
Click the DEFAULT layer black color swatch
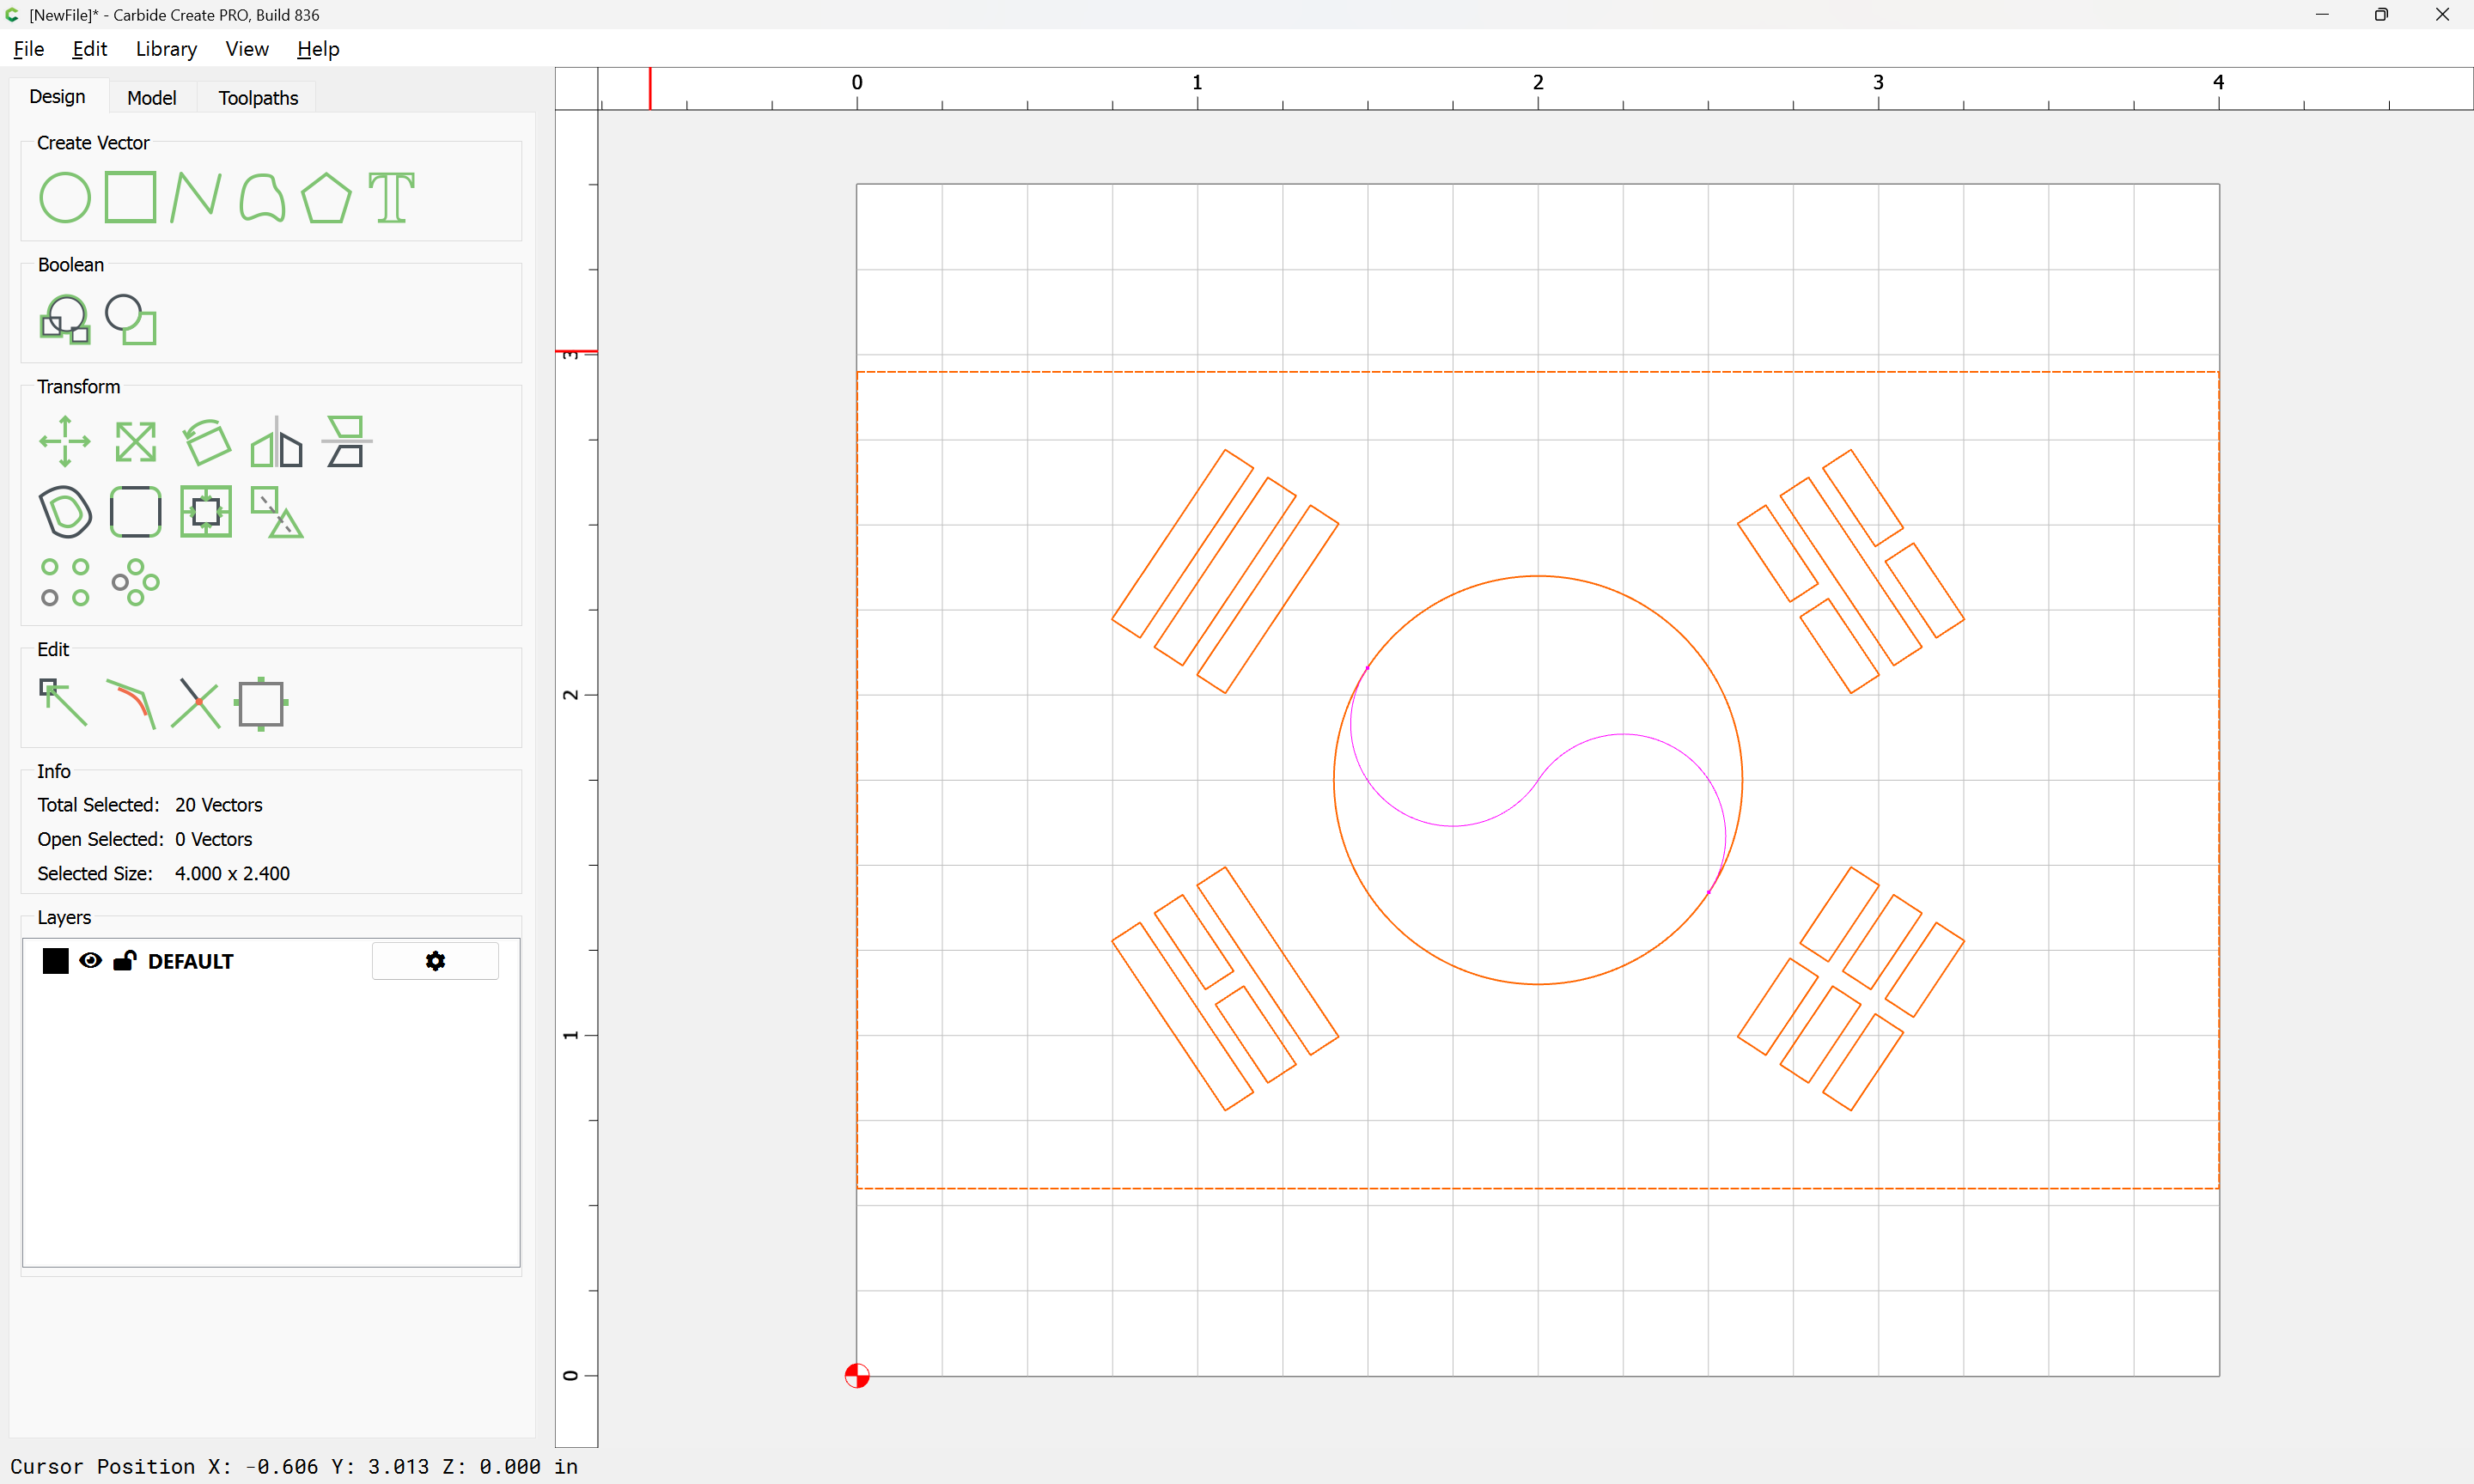pyautogui.click(x=56, y=960)
